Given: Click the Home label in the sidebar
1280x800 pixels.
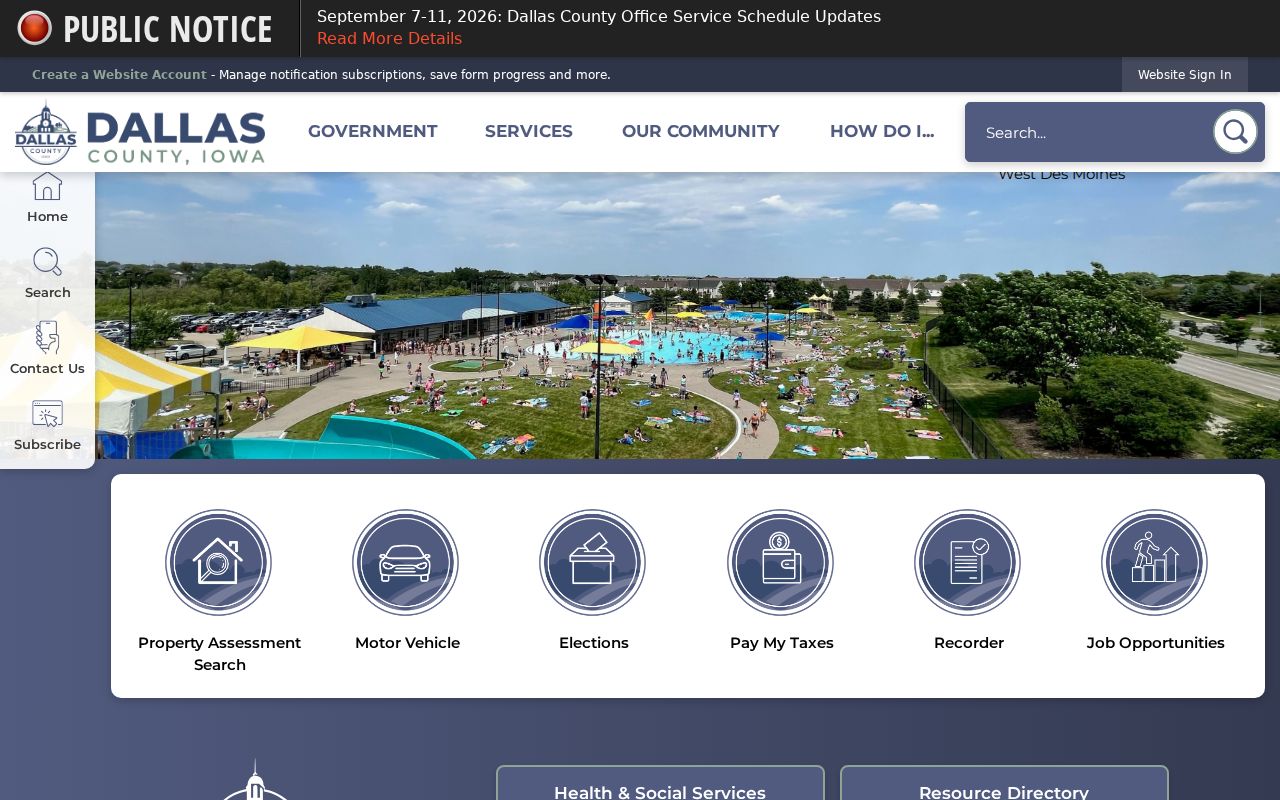Looking at the screenshot, I should 47,216.
